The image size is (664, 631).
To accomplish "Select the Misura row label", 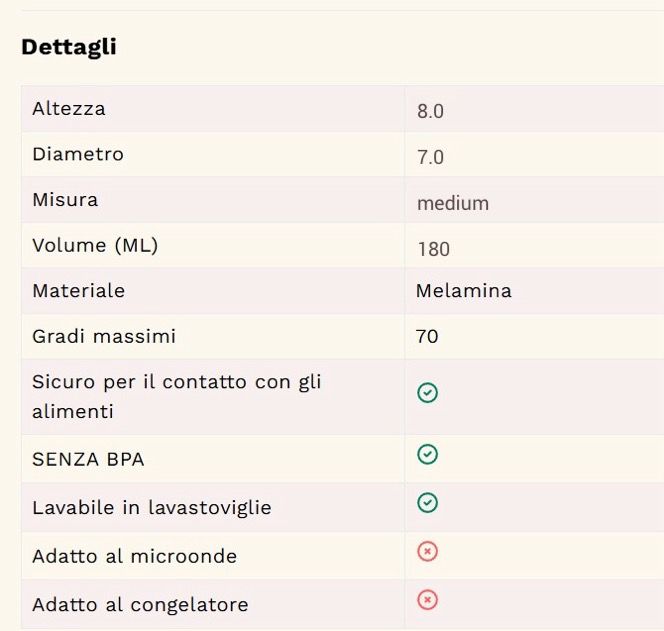I will tap(65, 199).
